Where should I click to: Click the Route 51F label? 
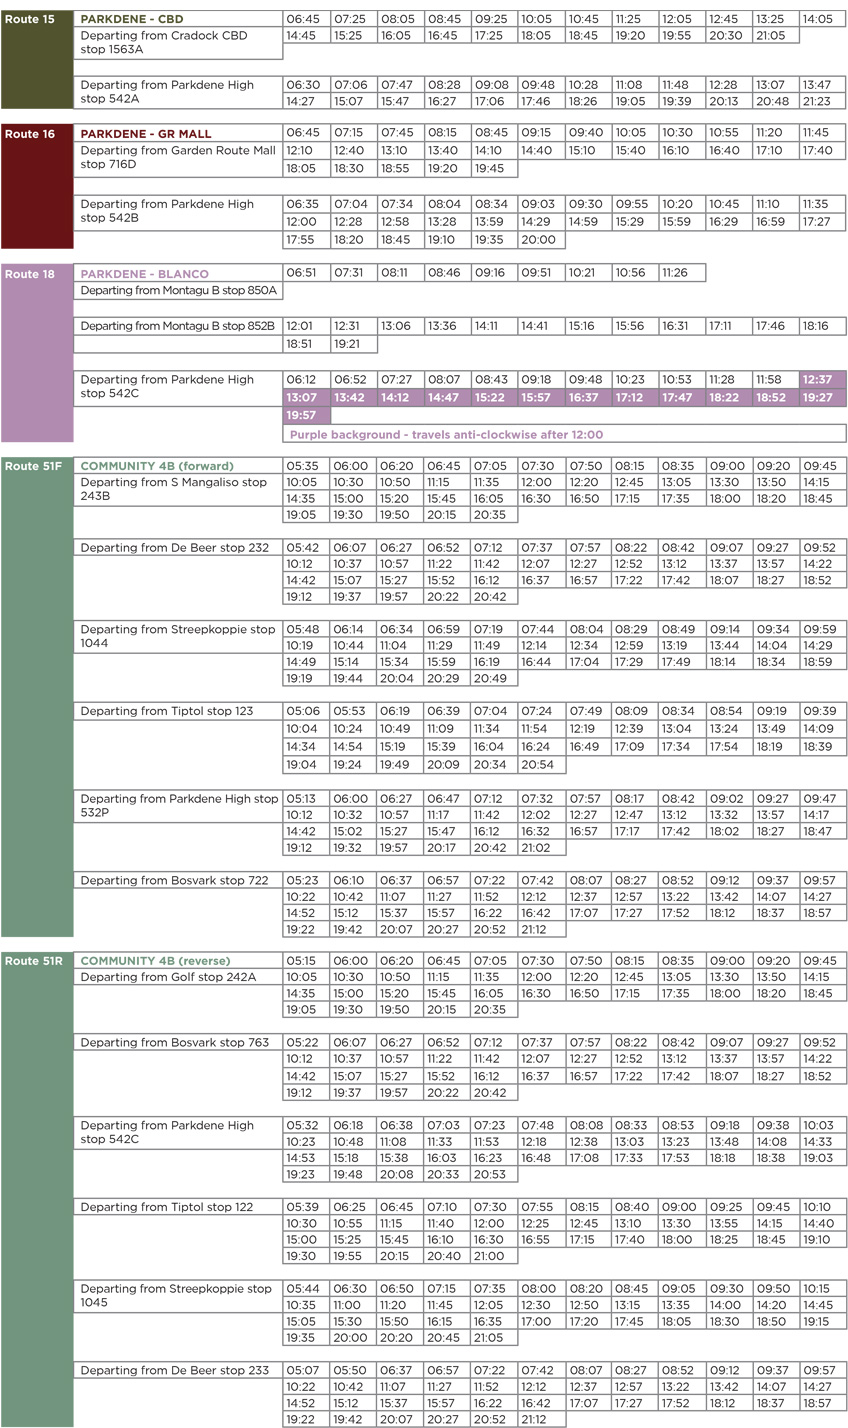pos(35,465)
